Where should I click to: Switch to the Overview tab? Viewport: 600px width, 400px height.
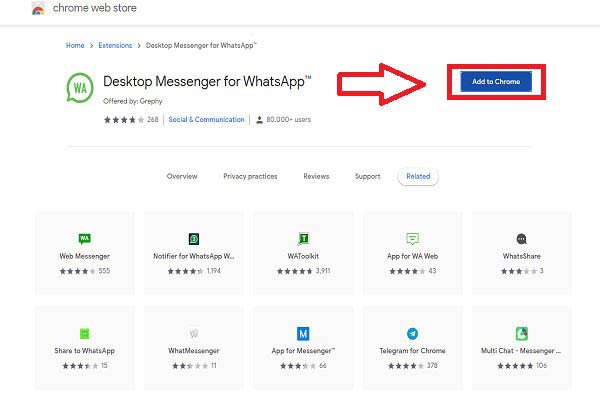click(182, 176)
